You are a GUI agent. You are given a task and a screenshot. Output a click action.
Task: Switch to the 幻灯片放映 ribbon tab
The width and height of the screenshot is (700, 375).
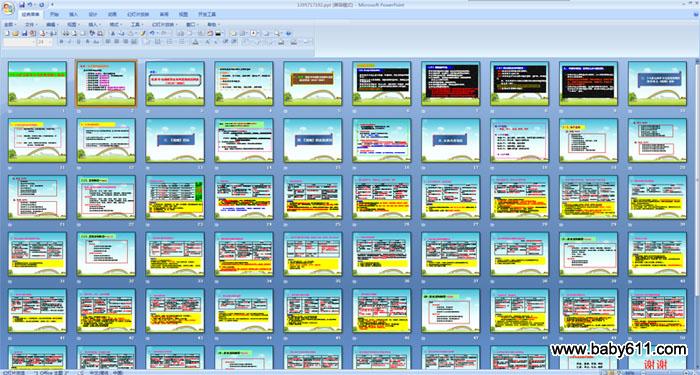pos(138,14)
